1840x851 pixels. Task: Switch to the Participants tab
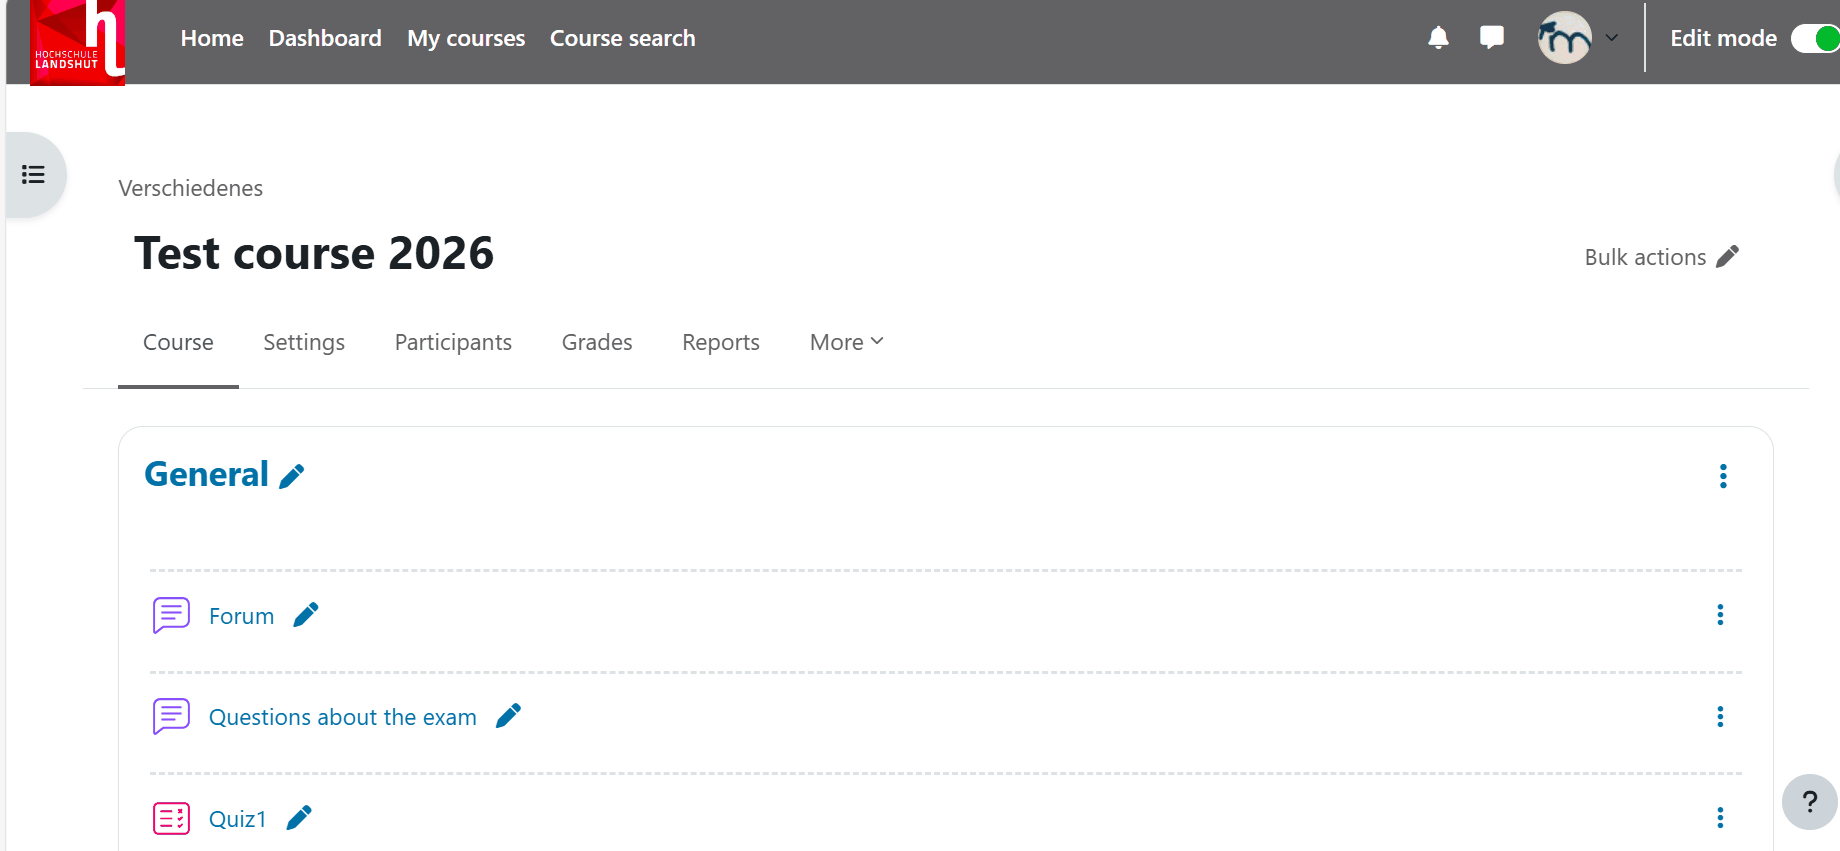(x=453, y=342)
